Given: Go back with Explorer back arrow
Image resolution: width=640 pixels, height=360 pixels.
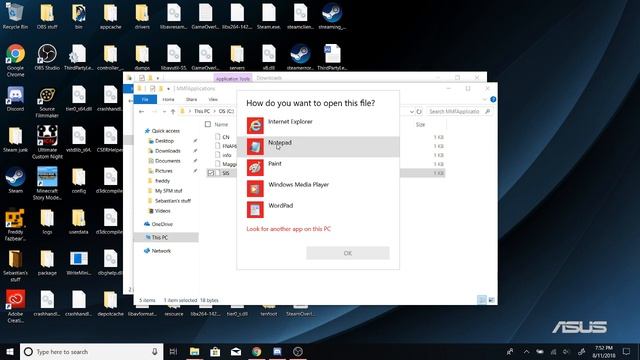Looking at the screenshot, I should click(141, 111).
